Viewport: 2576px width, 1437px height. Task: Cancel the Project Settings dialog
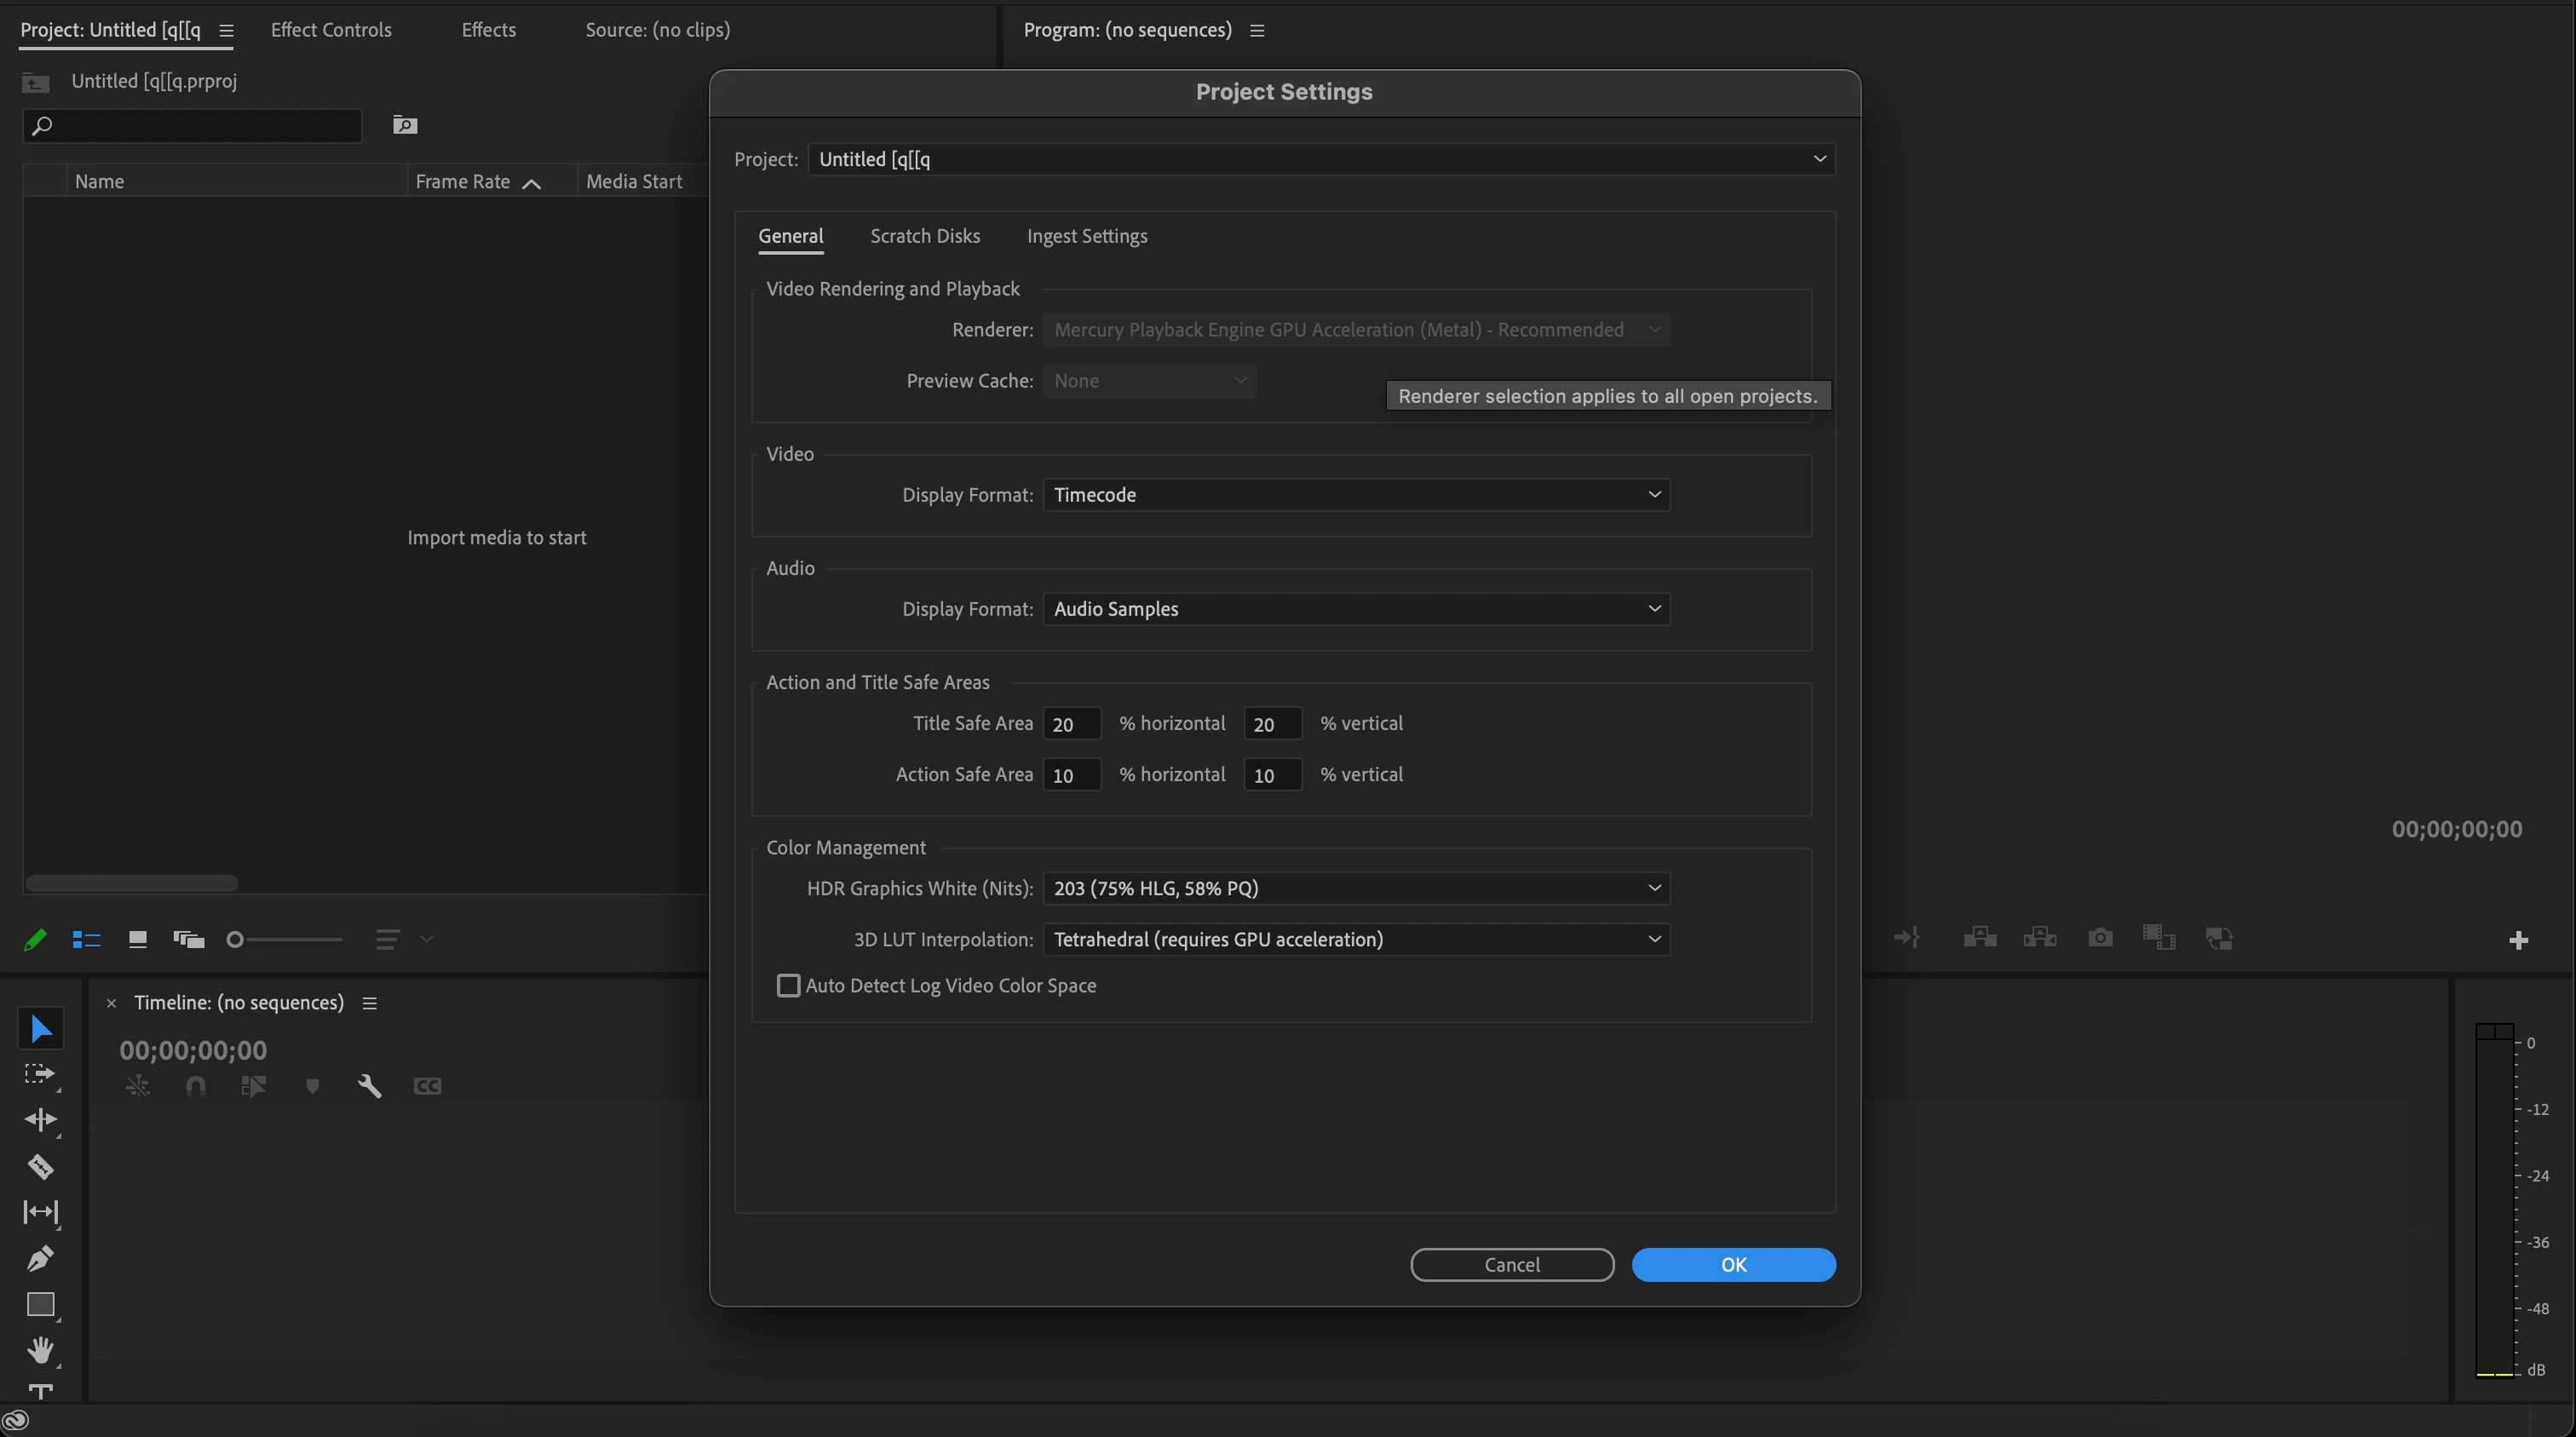1511,1264
